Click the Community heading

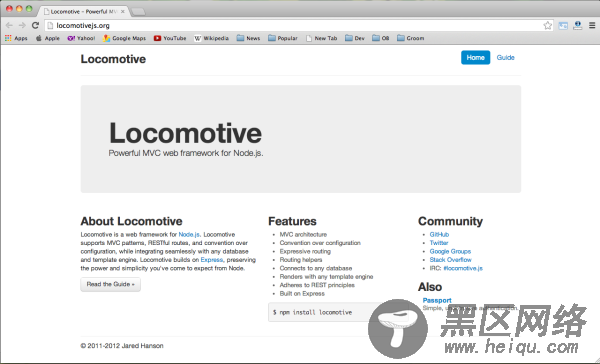click(450, 221)
